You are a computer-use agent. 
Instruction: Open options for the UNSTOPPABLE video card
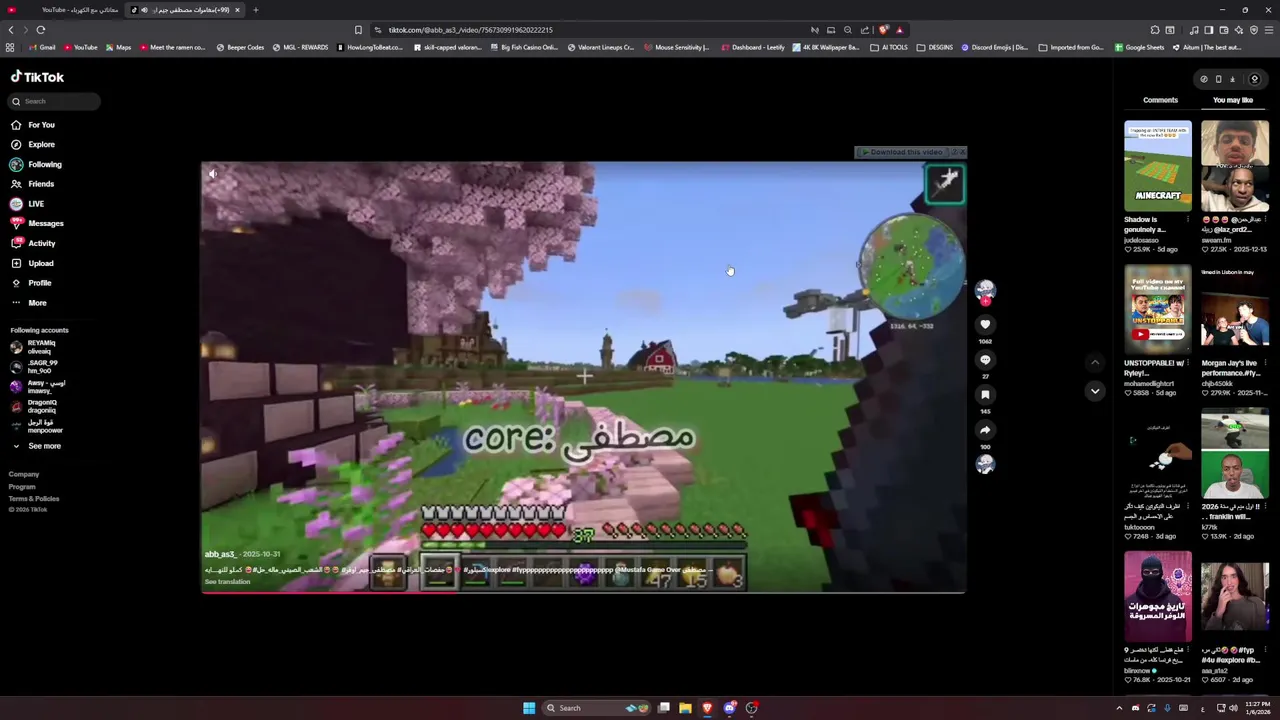pos(1187,362)
